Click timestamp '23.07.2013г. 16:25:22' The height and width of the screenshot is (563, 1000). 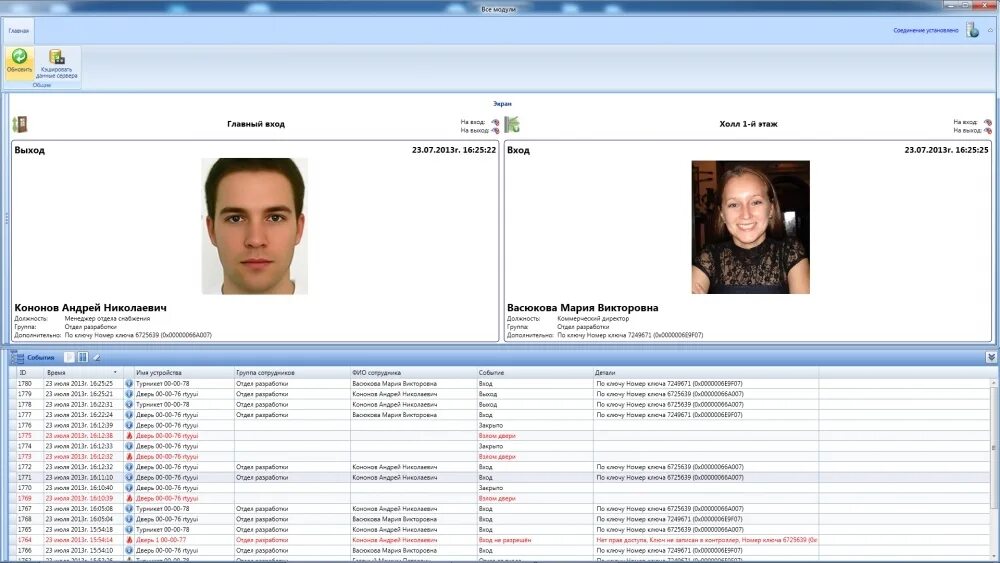coord(453,150)
